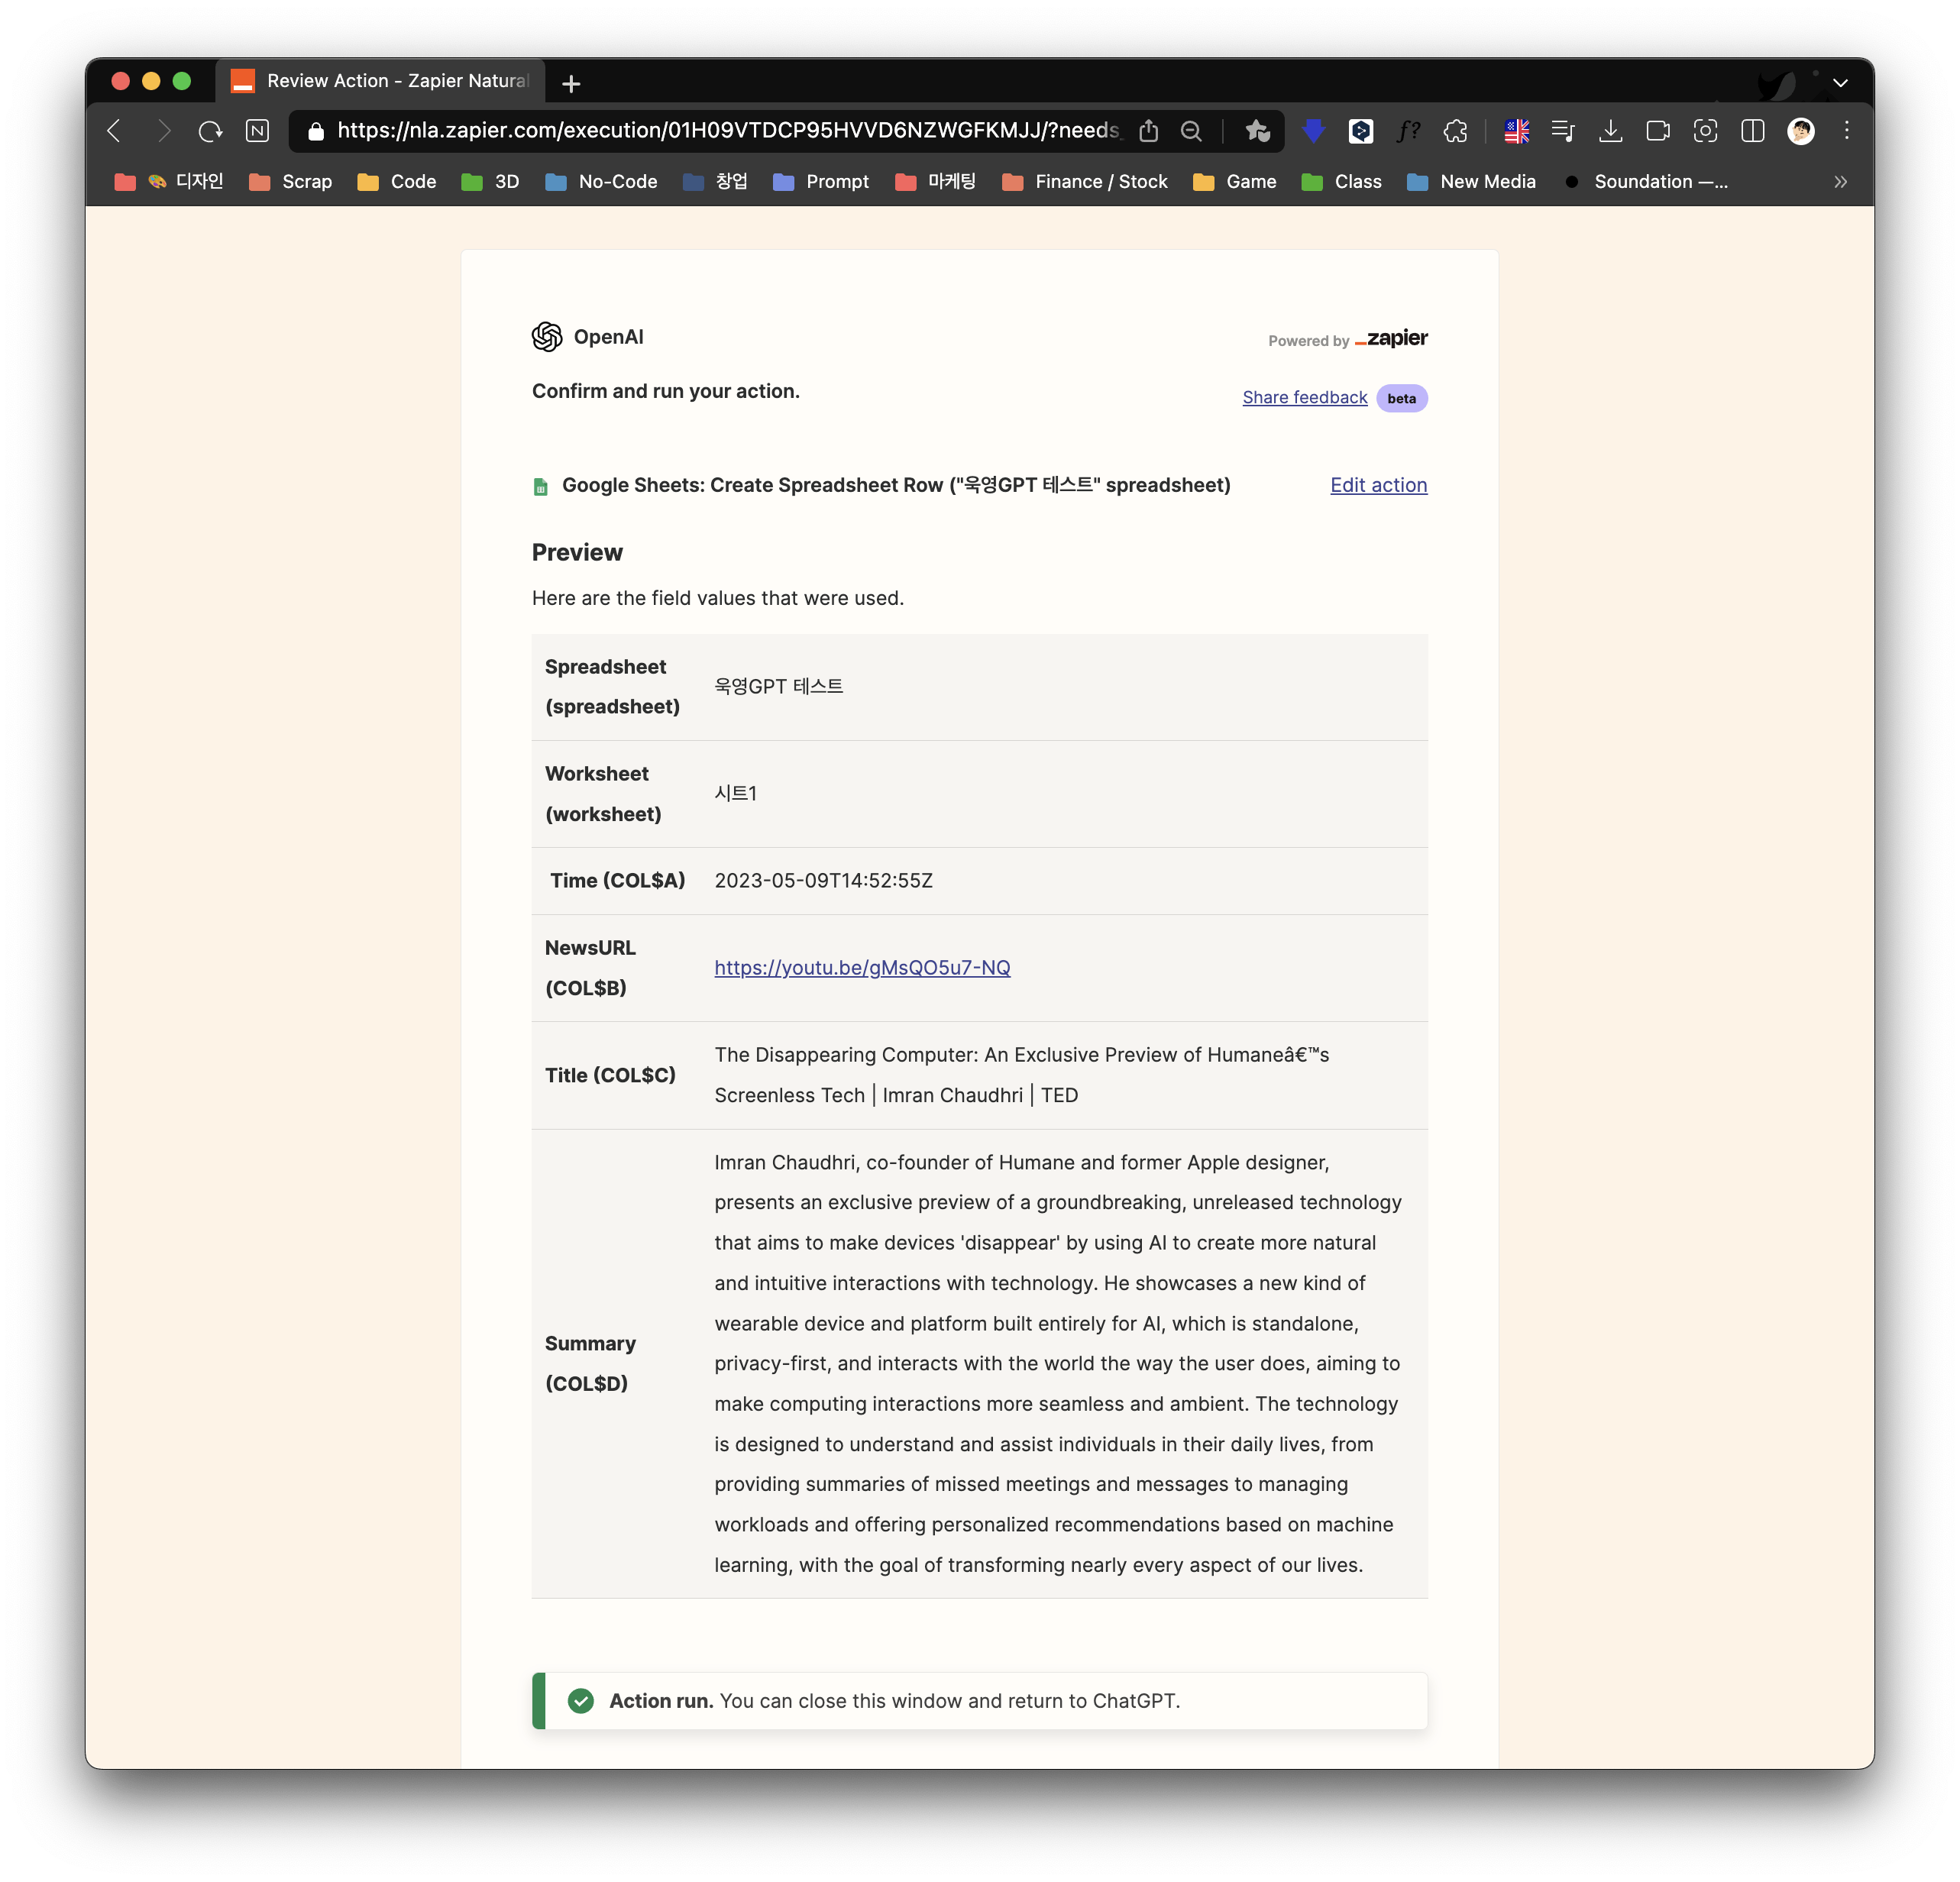
Task: Expand the tab search chevron
Action: click(x=1840, y=83)
